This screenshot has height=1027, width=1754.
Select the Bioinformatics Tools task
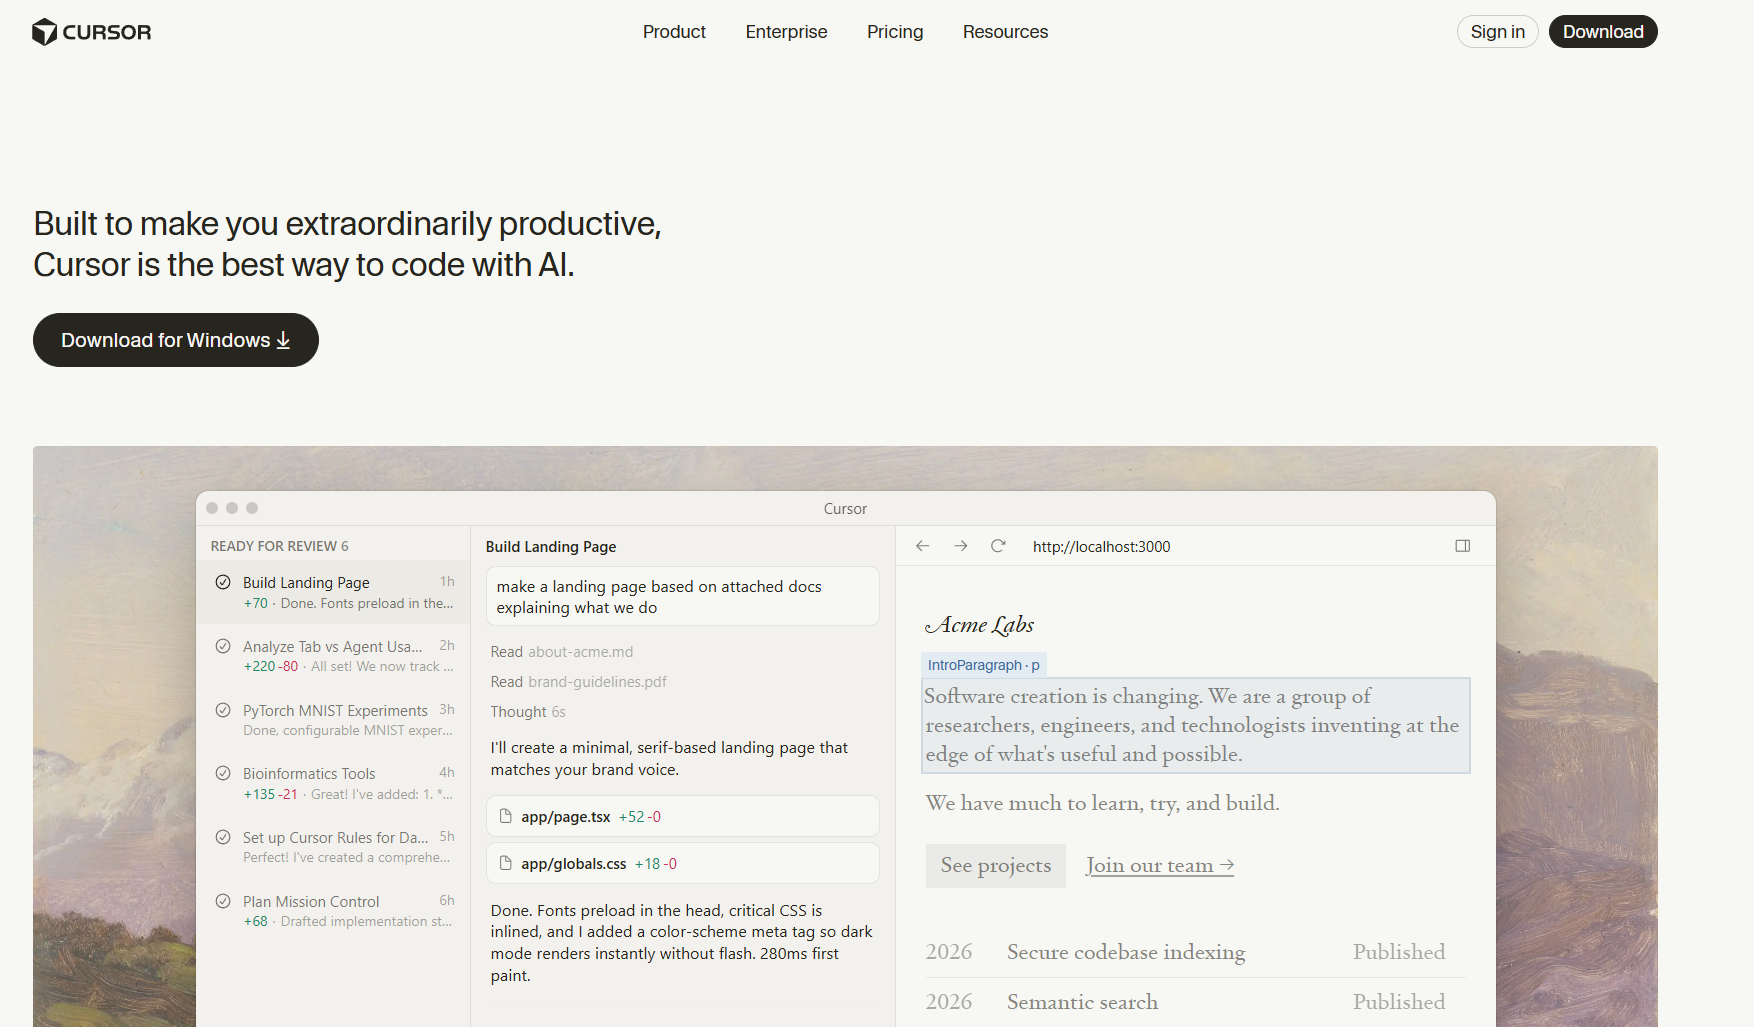point(334,784)
